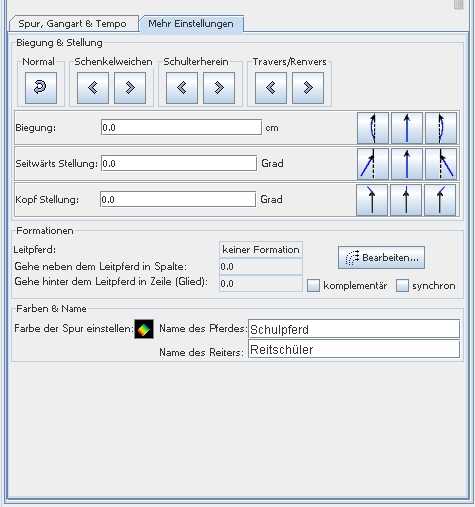The height and width of the screenshot is (507, 475).
Task: Toggle the synchron checkbox
Action: [402, 286]
